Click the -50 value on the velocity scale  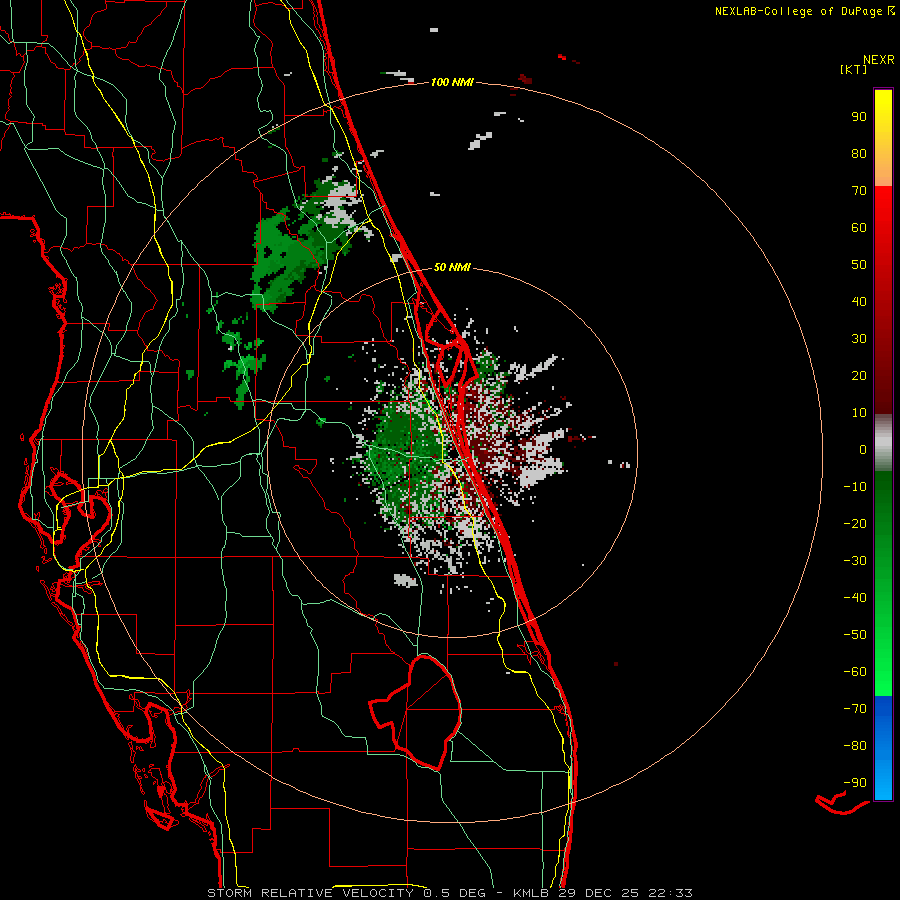coord(855,634)
